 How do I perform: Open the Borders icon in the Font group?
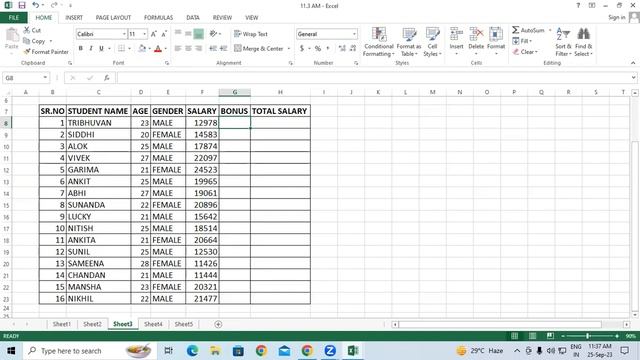coord(121,48)
